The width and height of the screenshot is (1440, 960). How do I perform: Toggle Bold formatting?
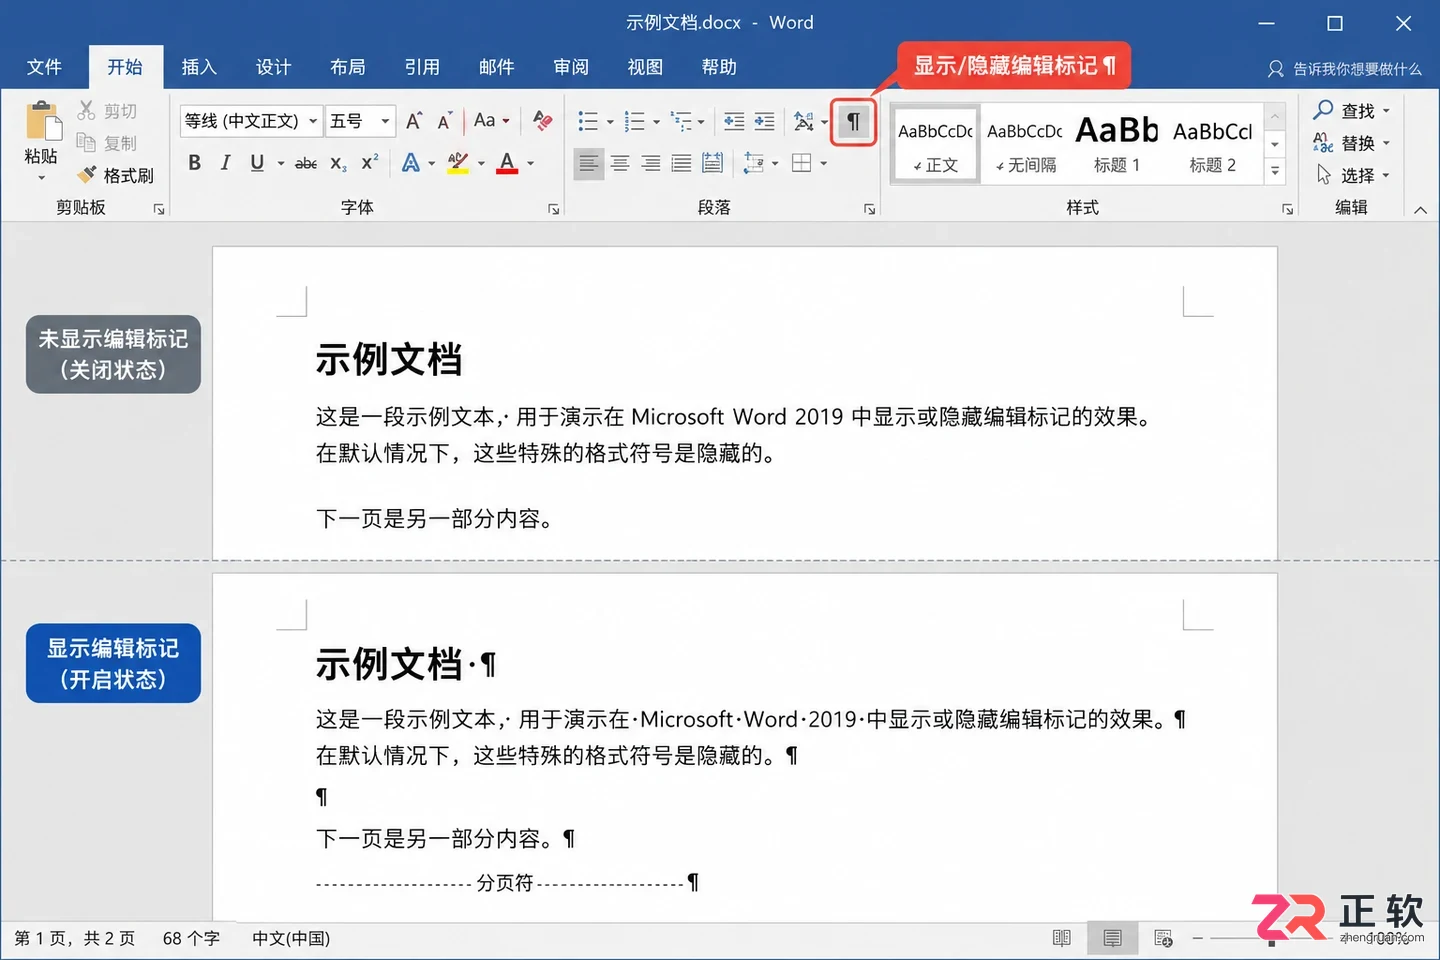(x=195, y=163)
